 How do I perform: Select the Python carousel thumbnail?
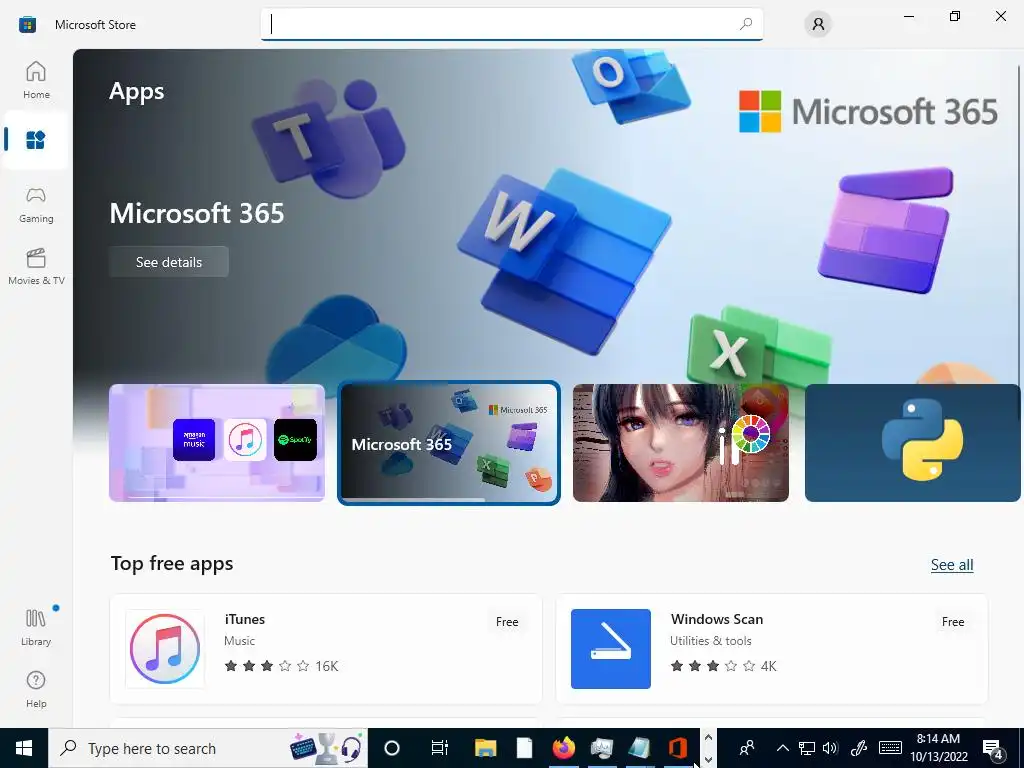click(912, 443)
